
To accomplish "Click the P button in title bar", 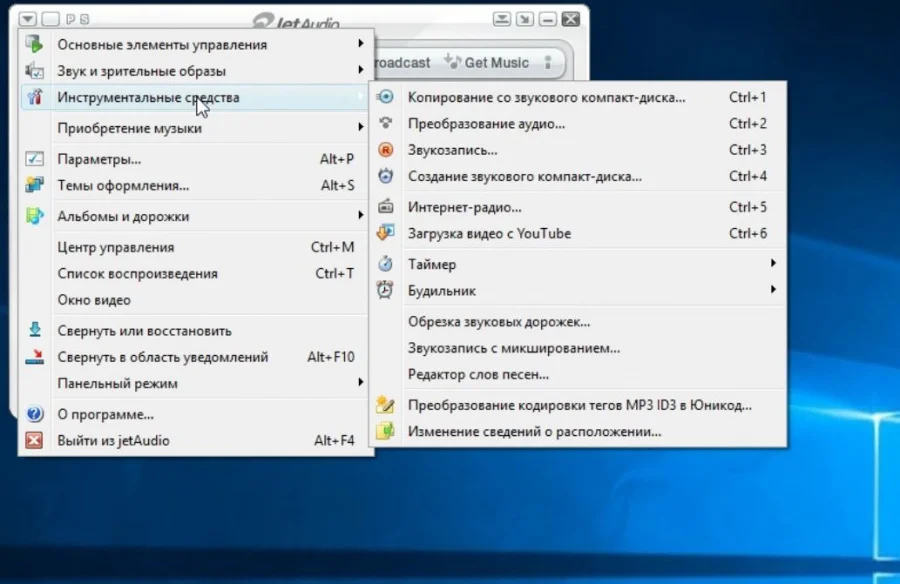I will pyautogui.click(x=71, y=19).
